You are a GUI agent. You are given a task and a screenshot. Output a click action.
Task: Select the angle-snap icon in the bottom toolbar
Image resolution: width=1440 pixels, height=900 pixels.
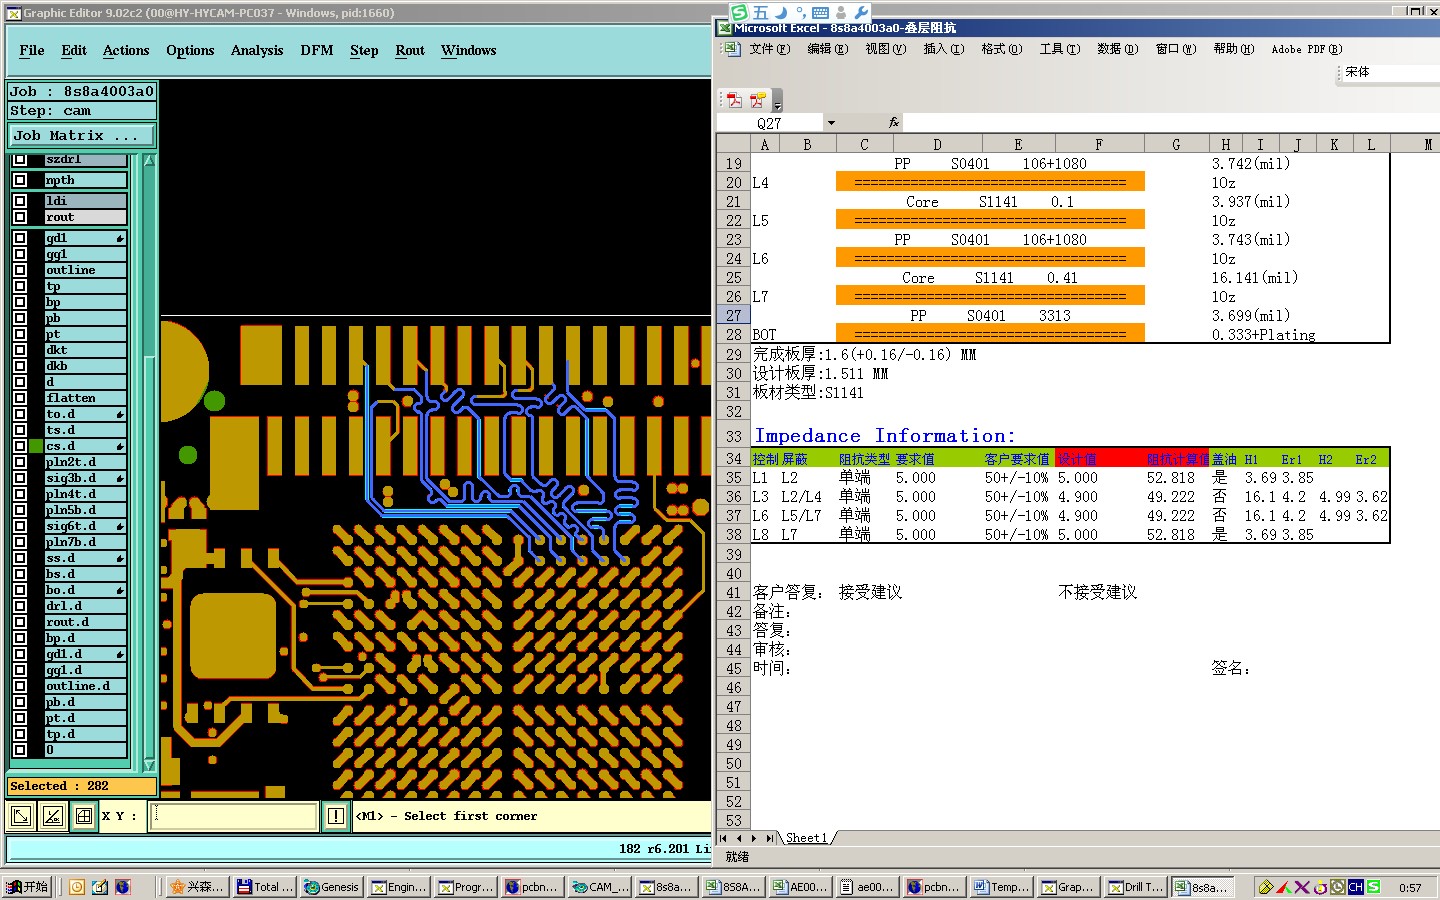click(x=53, y=816)
